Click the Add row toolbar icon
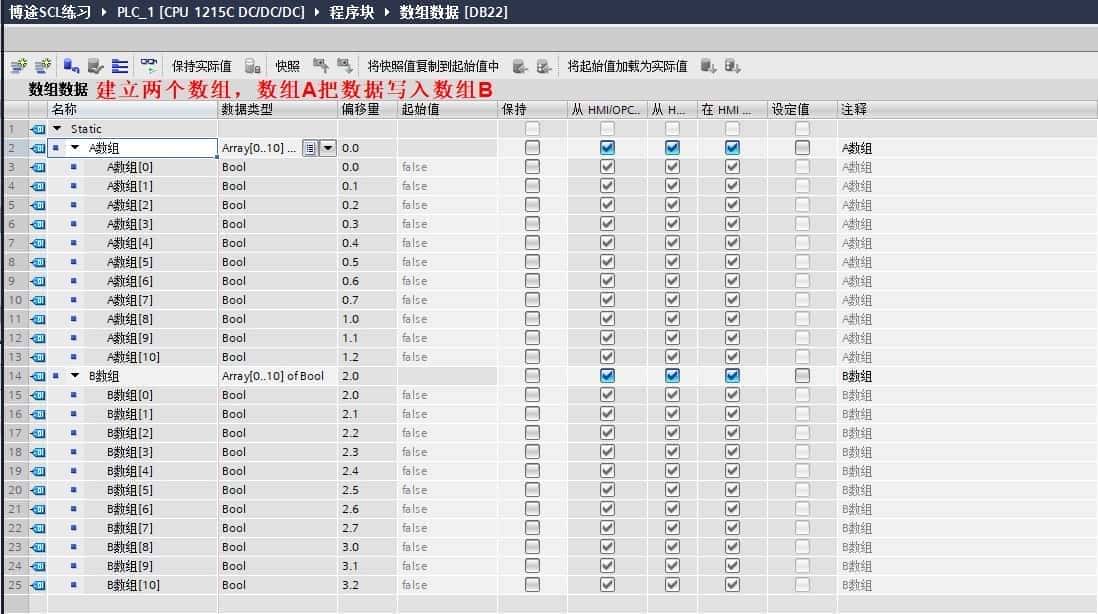This screenshot has width=1098, height=614. click(42, 65)
